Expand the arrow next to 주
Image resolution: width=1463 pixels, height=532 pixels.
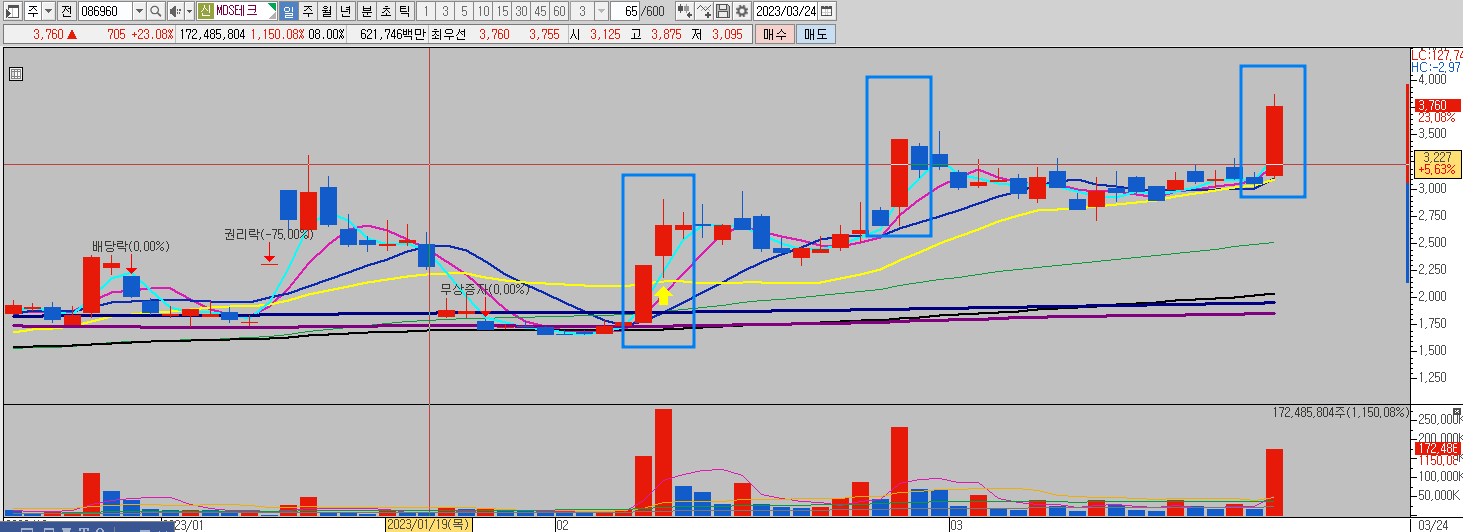pos(48,11)
